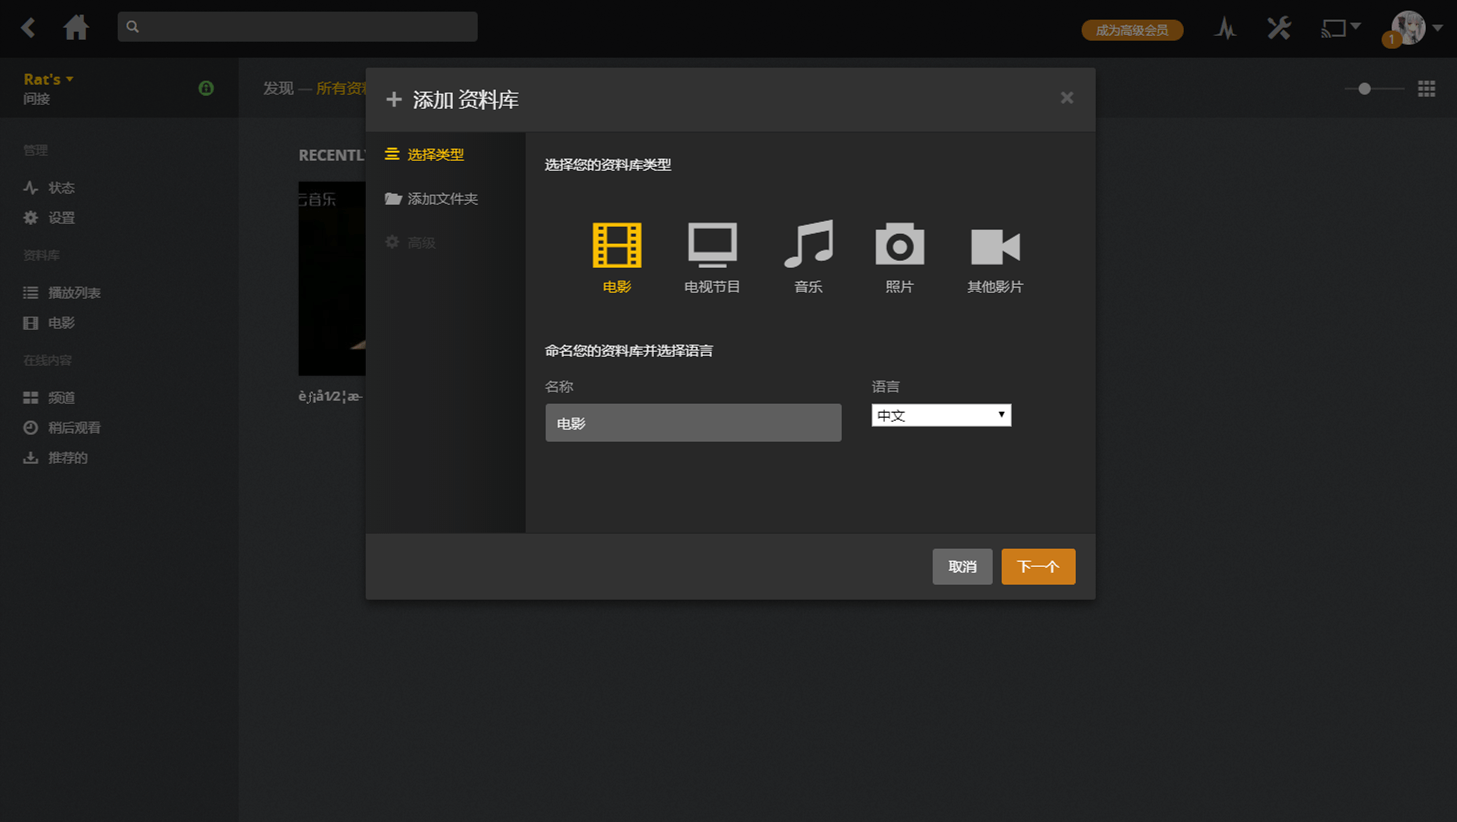Click the 下一个 button
The height and width of the screenshot is (822, 1457).
(x=1037, y=566)
